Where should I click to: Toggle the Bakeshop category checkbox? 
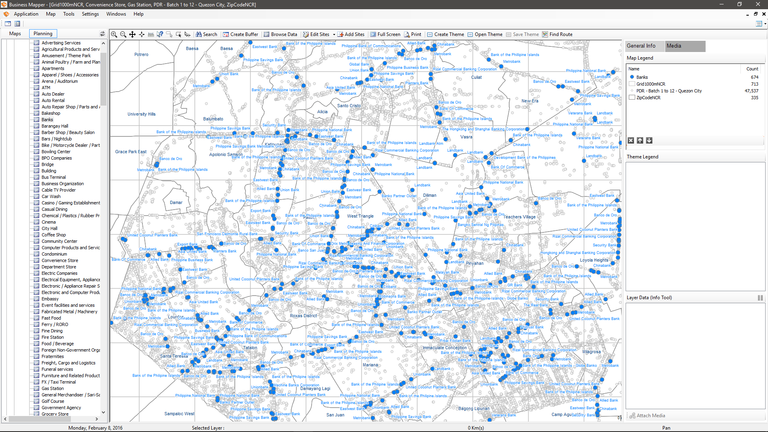pyautogui.click(x=36, y=113)
